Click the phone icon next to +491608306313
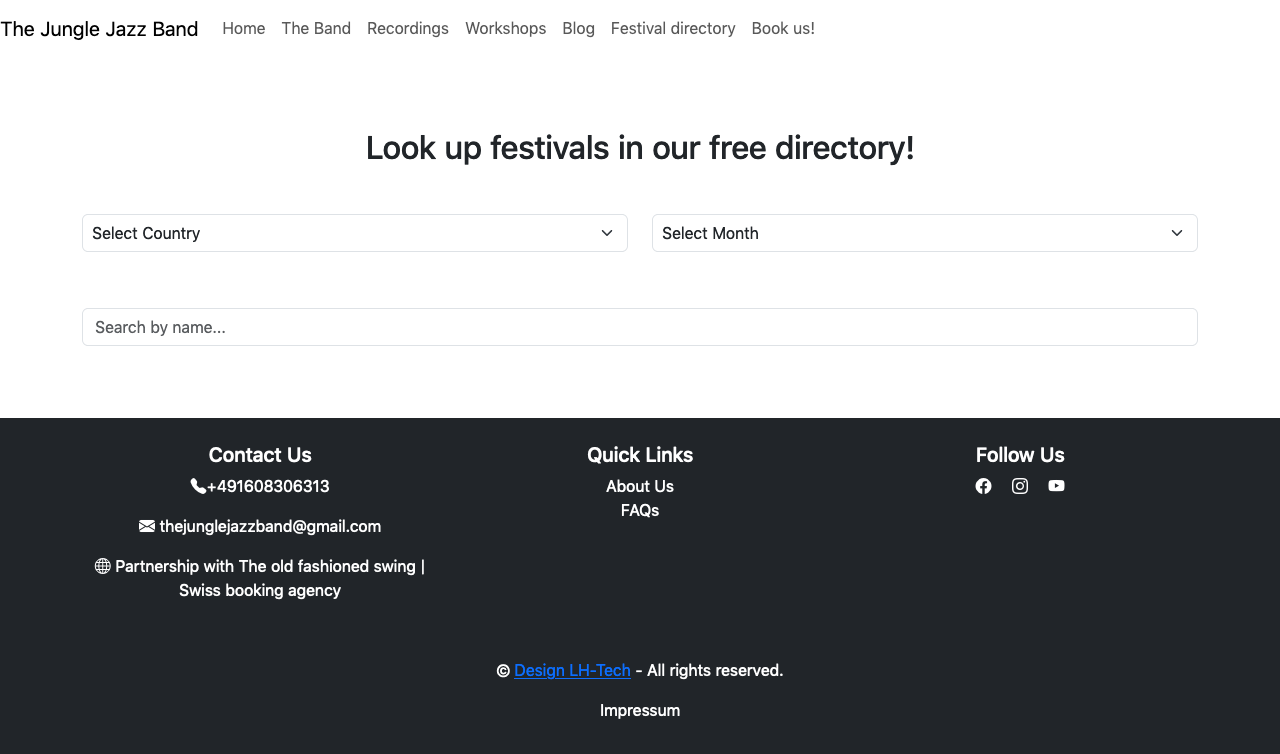The height and width of the screenshot is (754, 1280). 198,486
